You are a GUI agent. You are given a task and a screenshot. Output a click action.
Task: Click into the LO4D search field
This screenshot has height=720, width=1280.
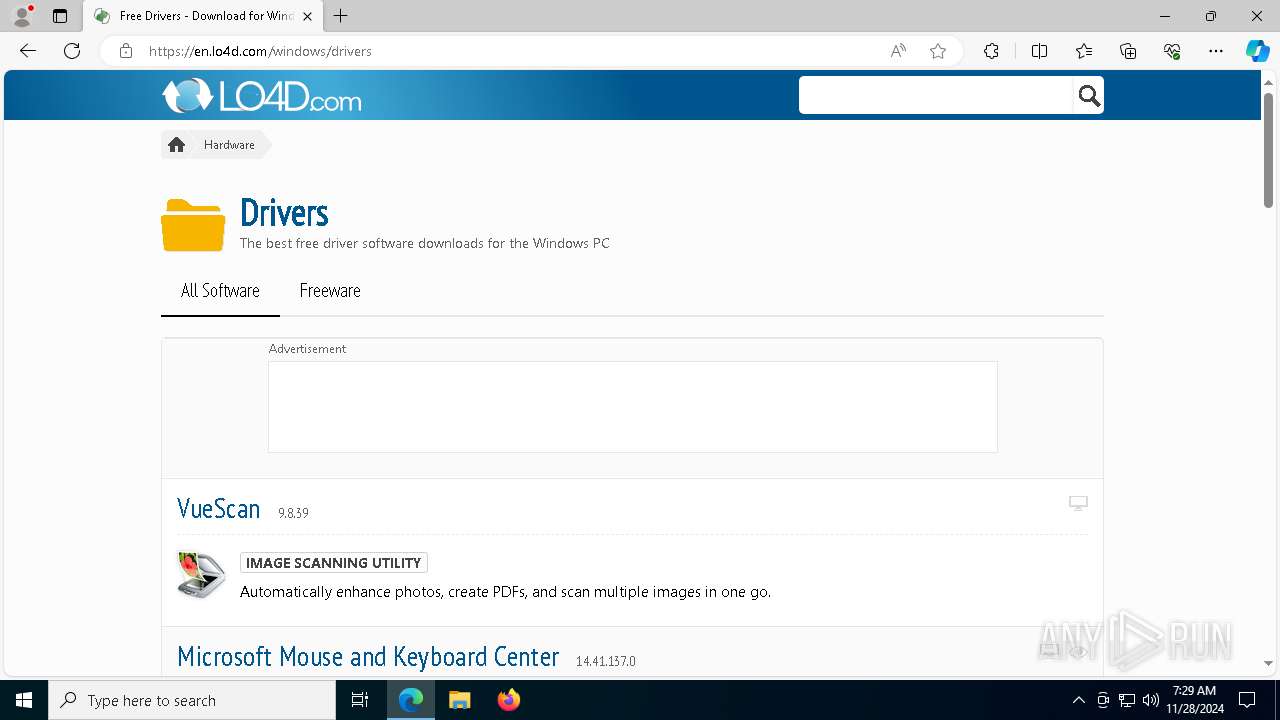(x=936, y=96)
